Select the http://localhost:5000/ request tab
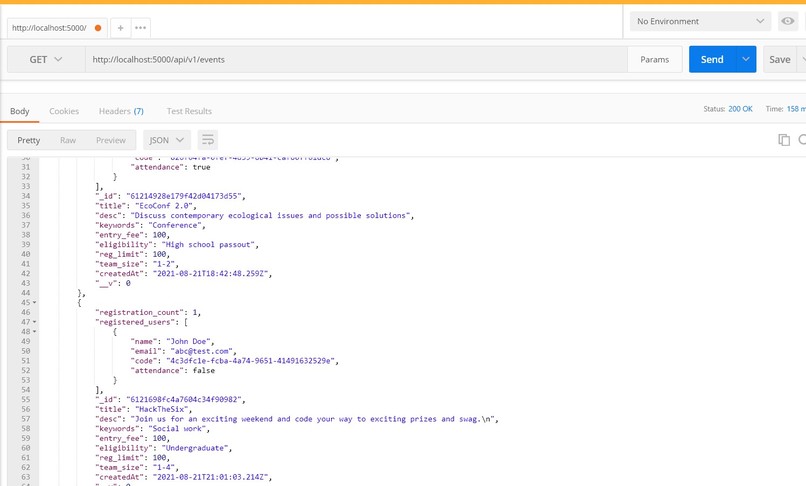This screenshot has width=806, height=486. coord(57,28)
